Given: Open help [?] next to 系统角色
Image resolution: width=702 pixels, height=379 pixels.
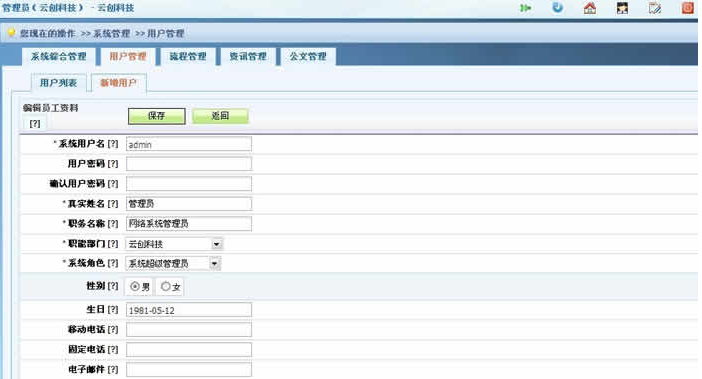Looking at the screenshot, I should 113,263.
